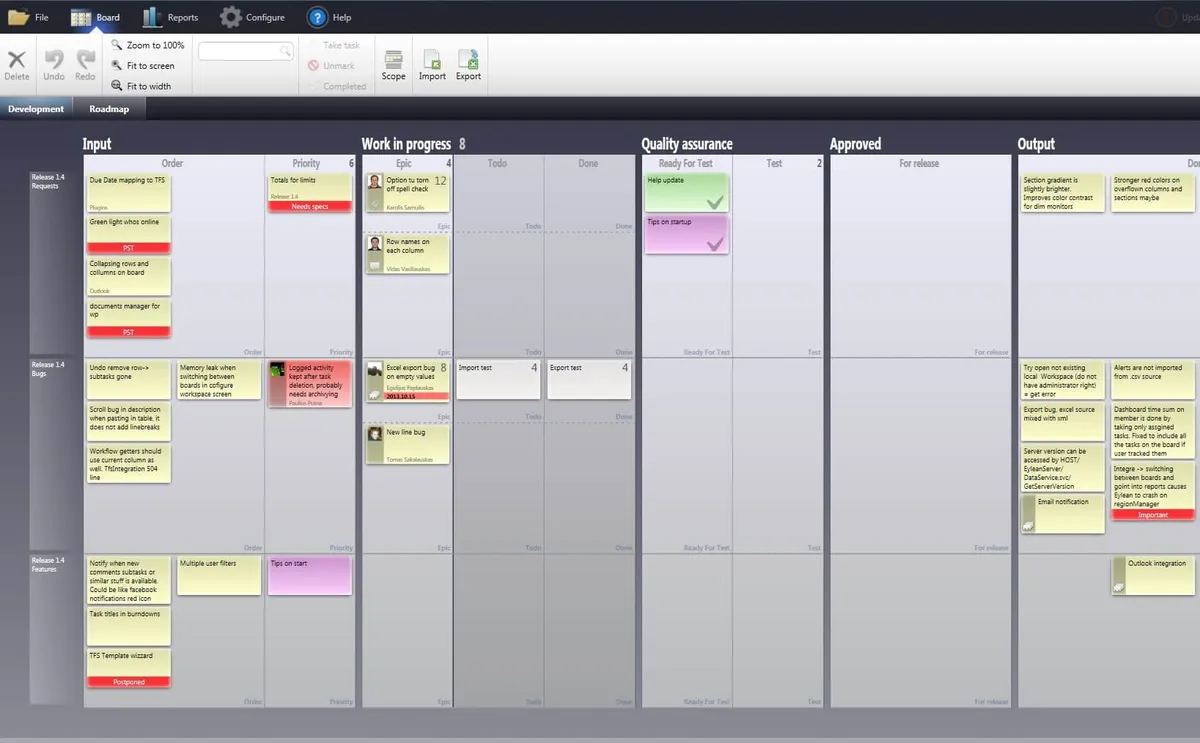Click the Order column header
1200x743 pixels.
click(172, 163)
